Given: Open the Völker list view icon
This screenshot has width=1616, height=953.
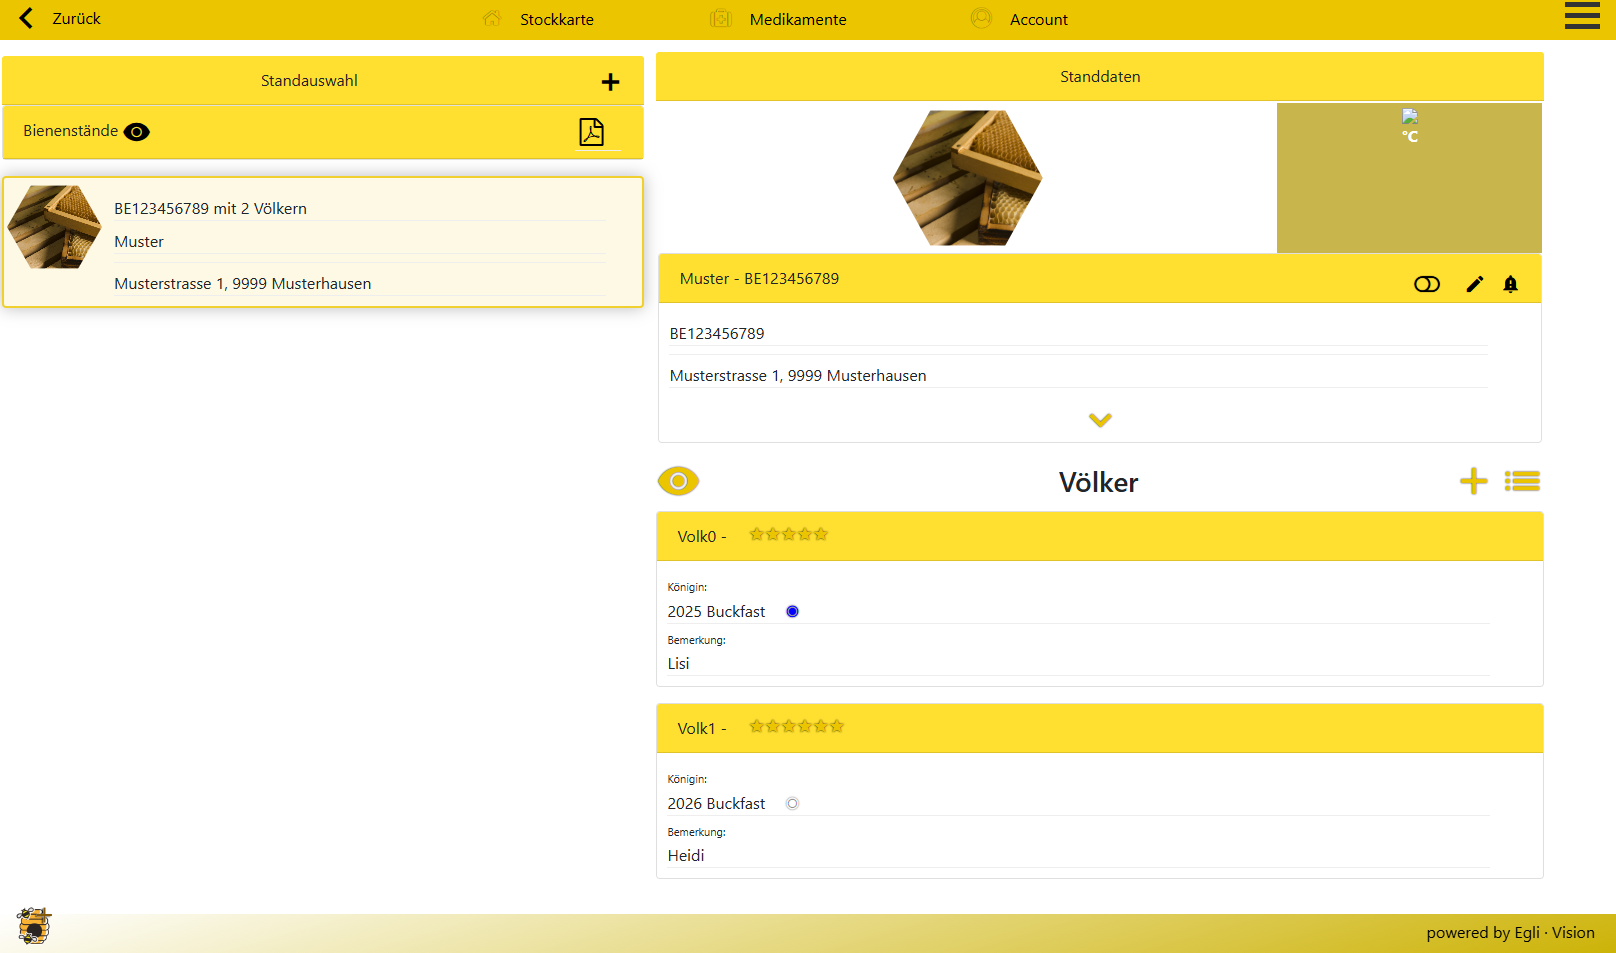Looking at the screenshot, I should pos(1522,481).
